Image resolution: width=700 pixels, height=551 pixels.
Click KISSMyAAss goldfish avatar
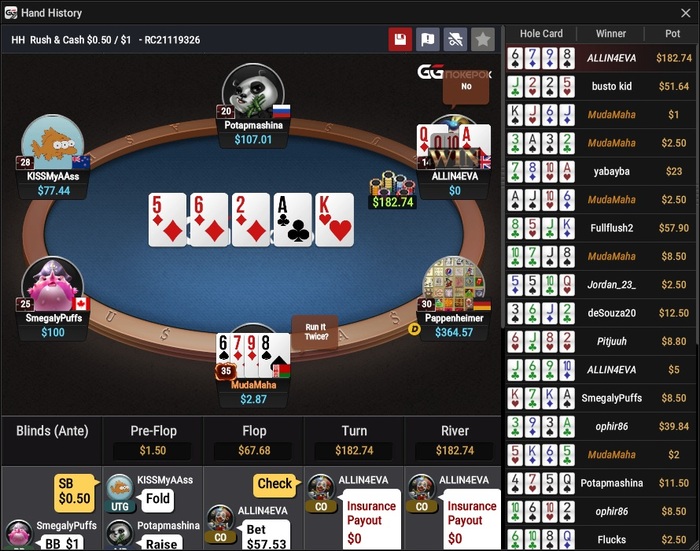(53, 142)
